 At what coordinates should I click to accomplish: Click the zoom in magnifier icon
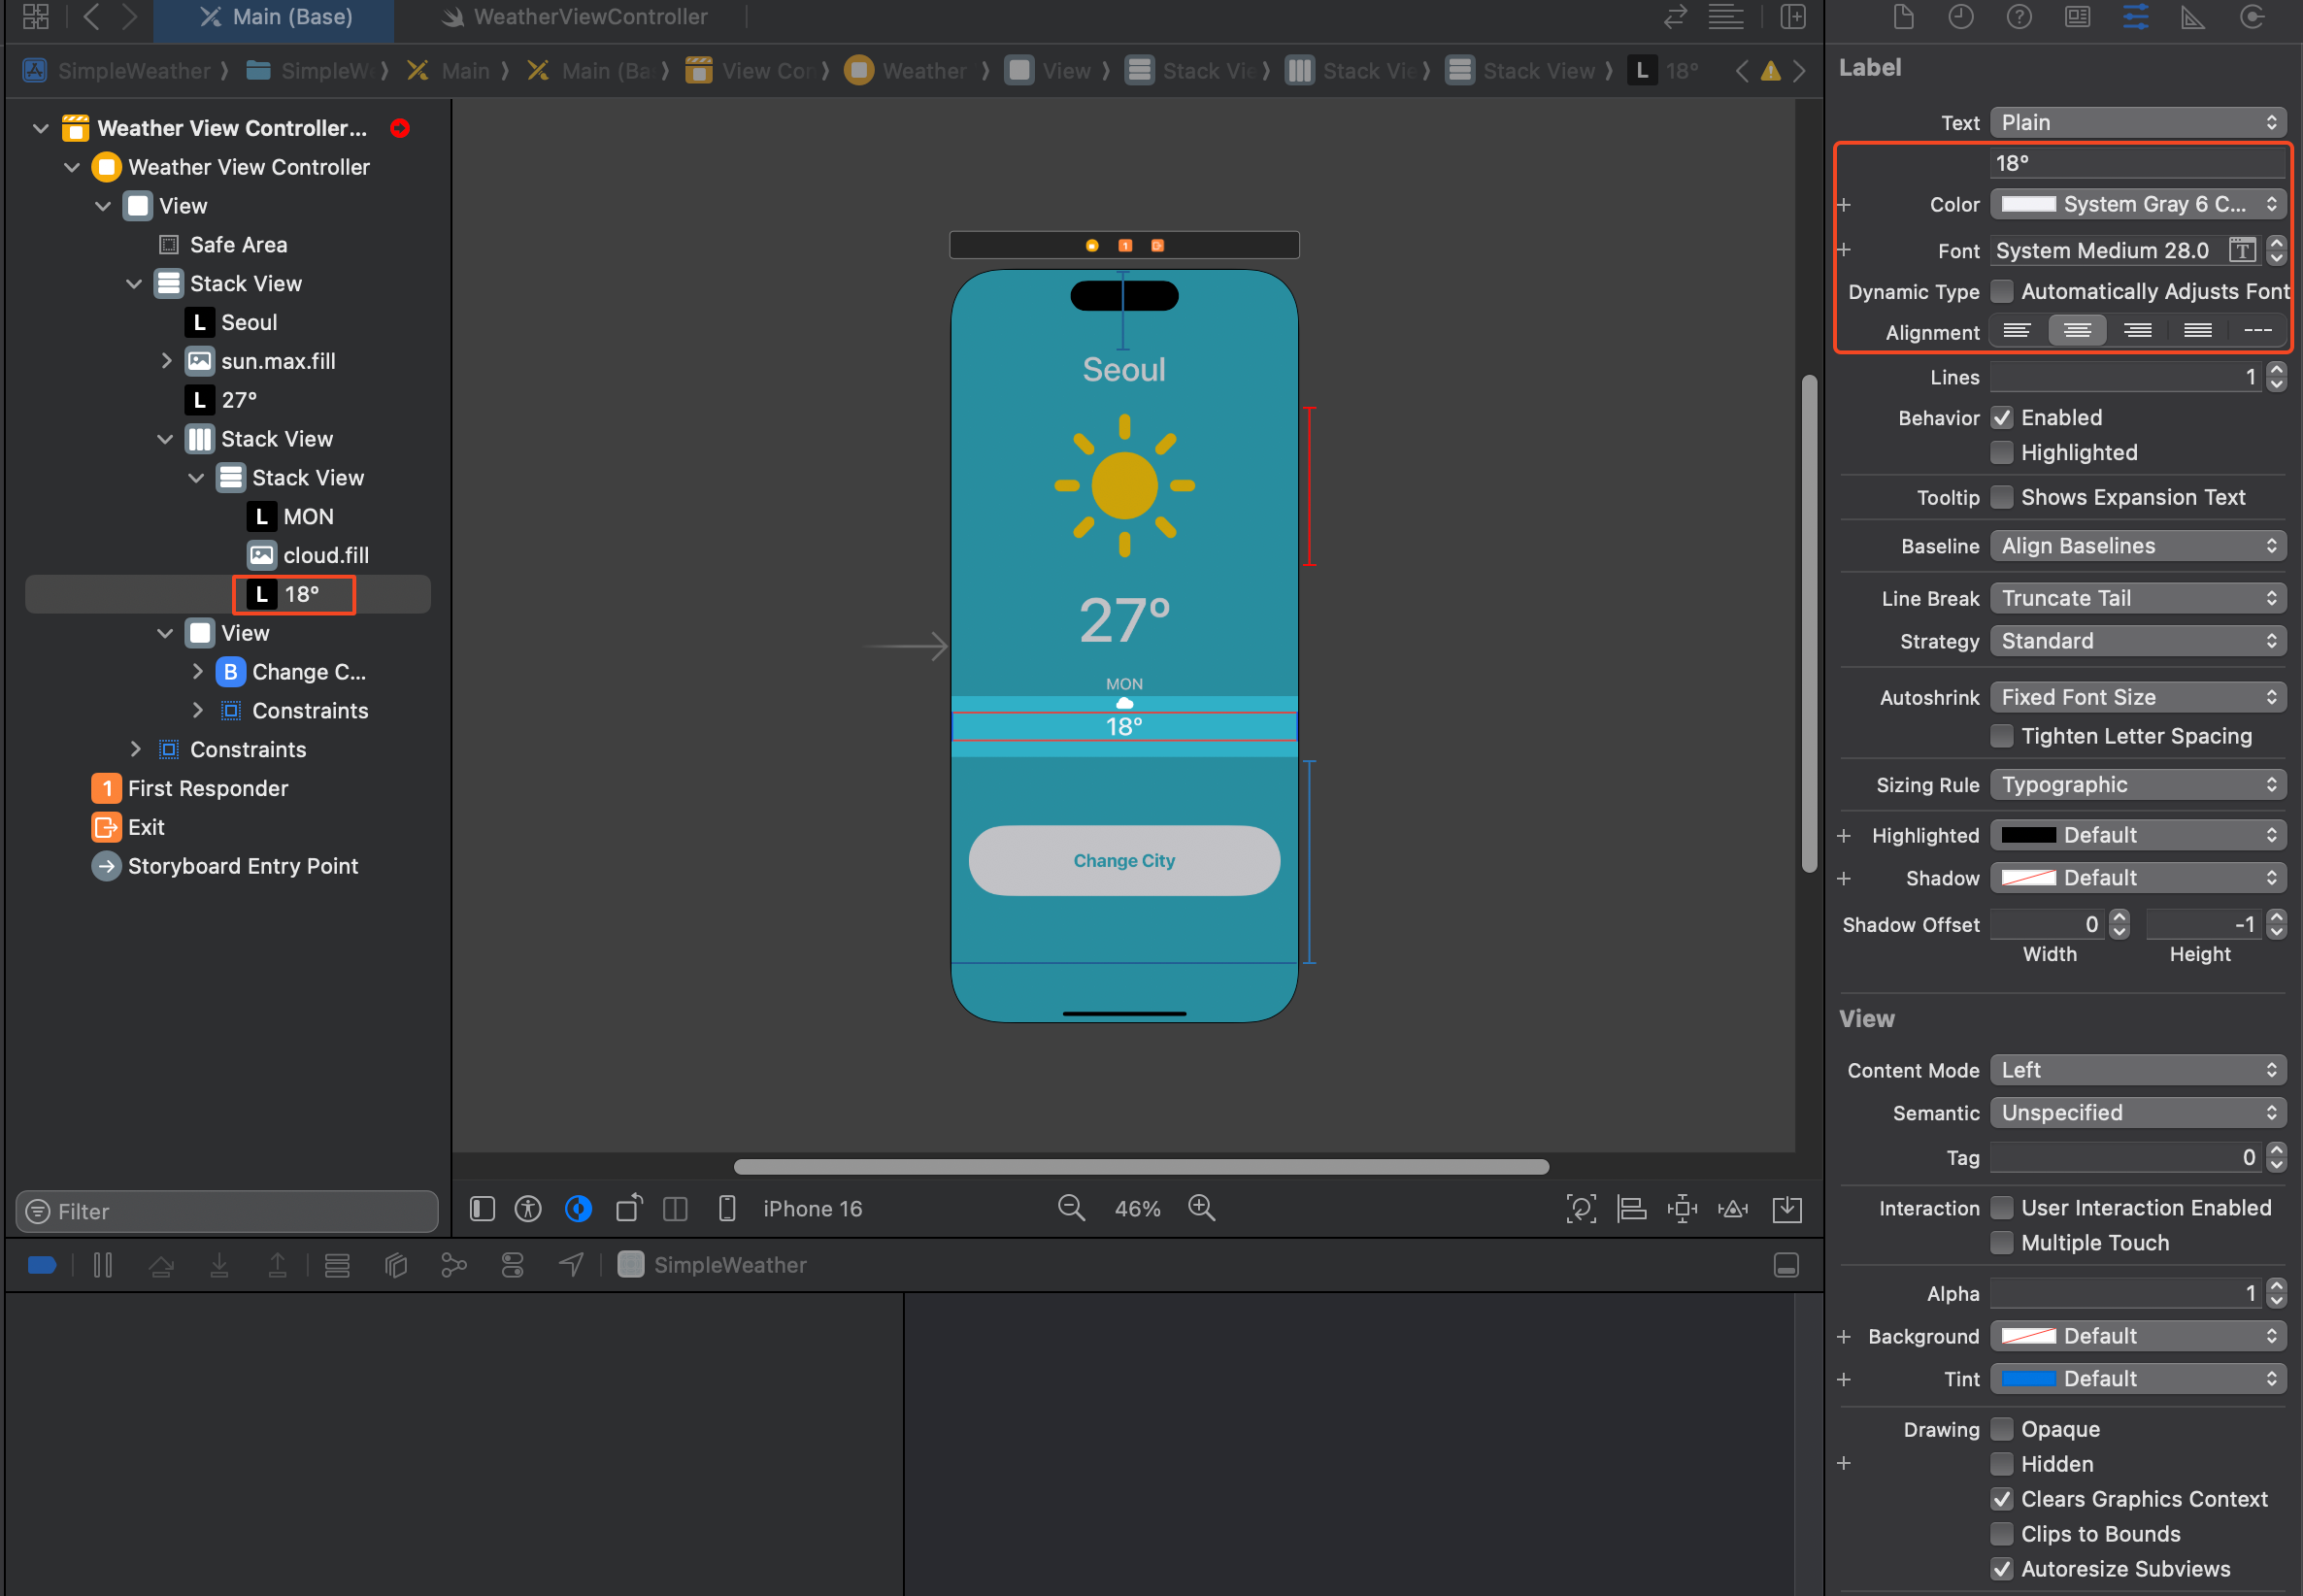1201,1208
